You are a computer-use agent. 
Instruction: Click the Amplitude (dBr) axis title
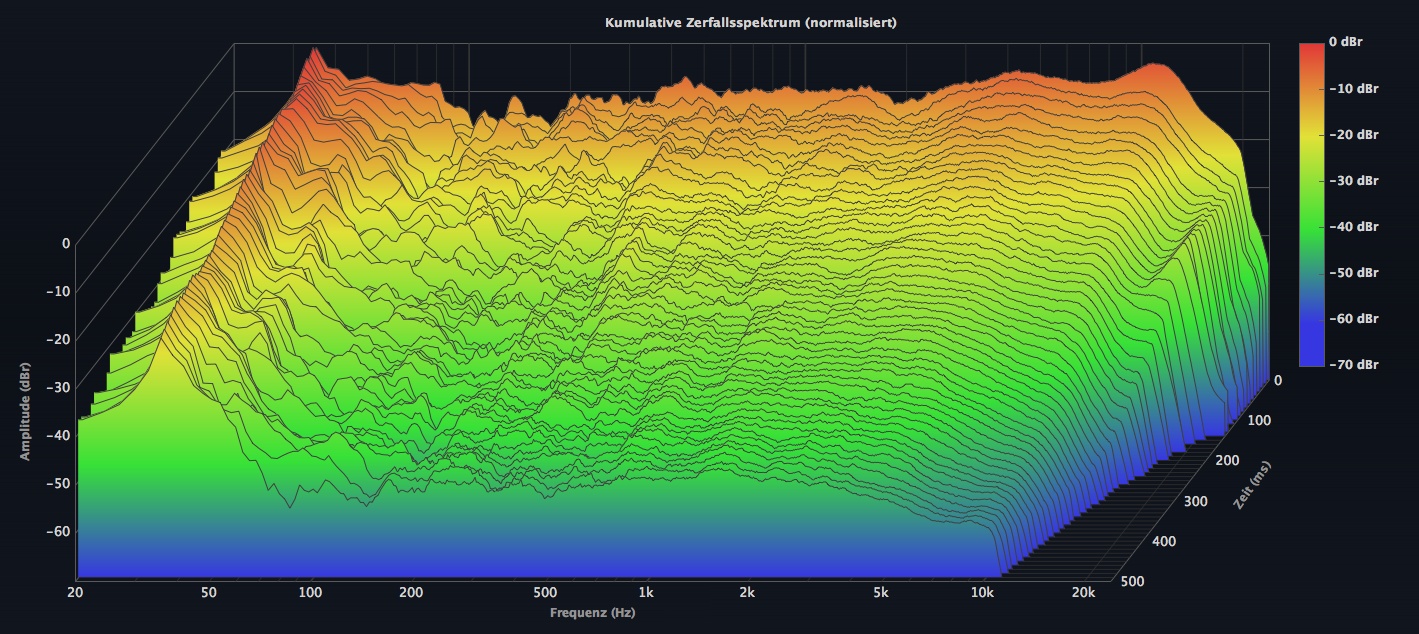pyautogui.click(x=24, y=400)
